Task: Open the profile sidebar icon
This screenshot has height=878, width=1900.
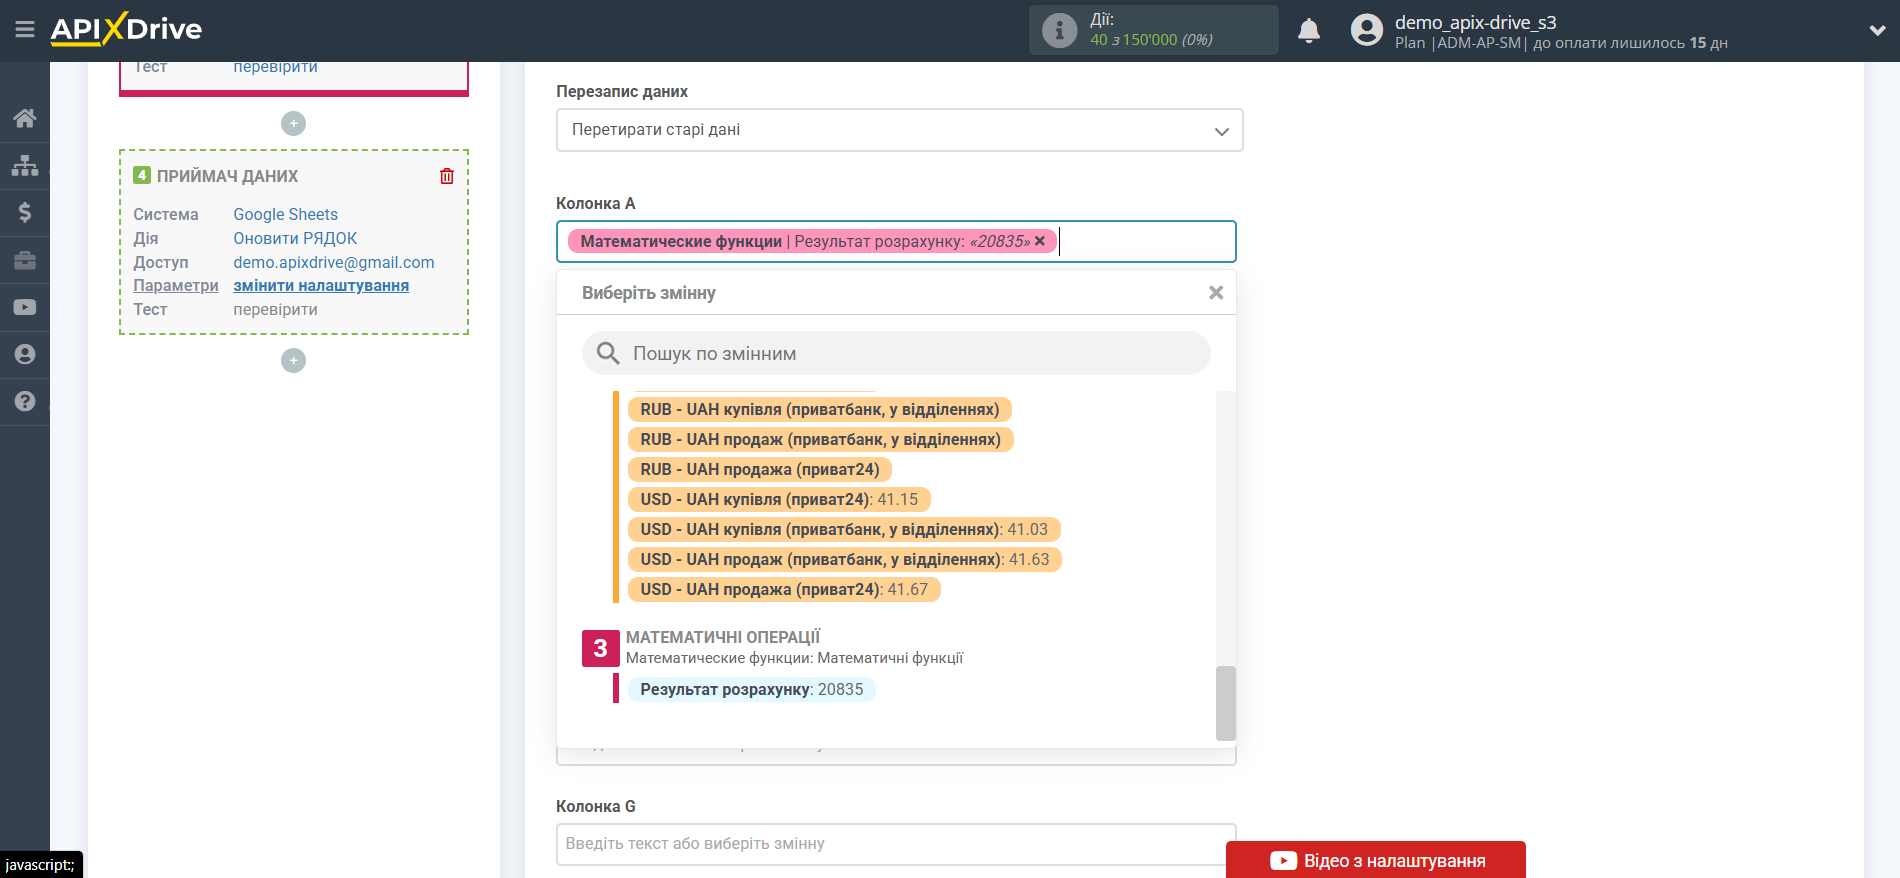Action: point(25,354)
